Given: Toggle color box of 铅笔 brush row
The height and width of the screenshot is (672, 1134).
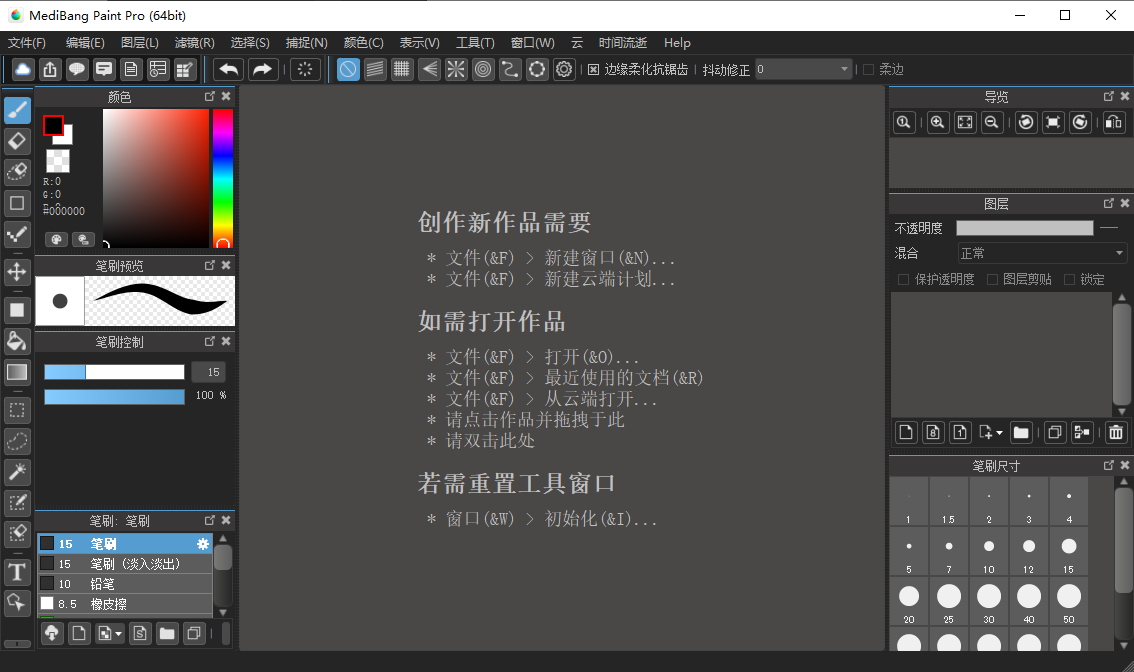Looking at the screenshot, I should click(x=47, y=583).
